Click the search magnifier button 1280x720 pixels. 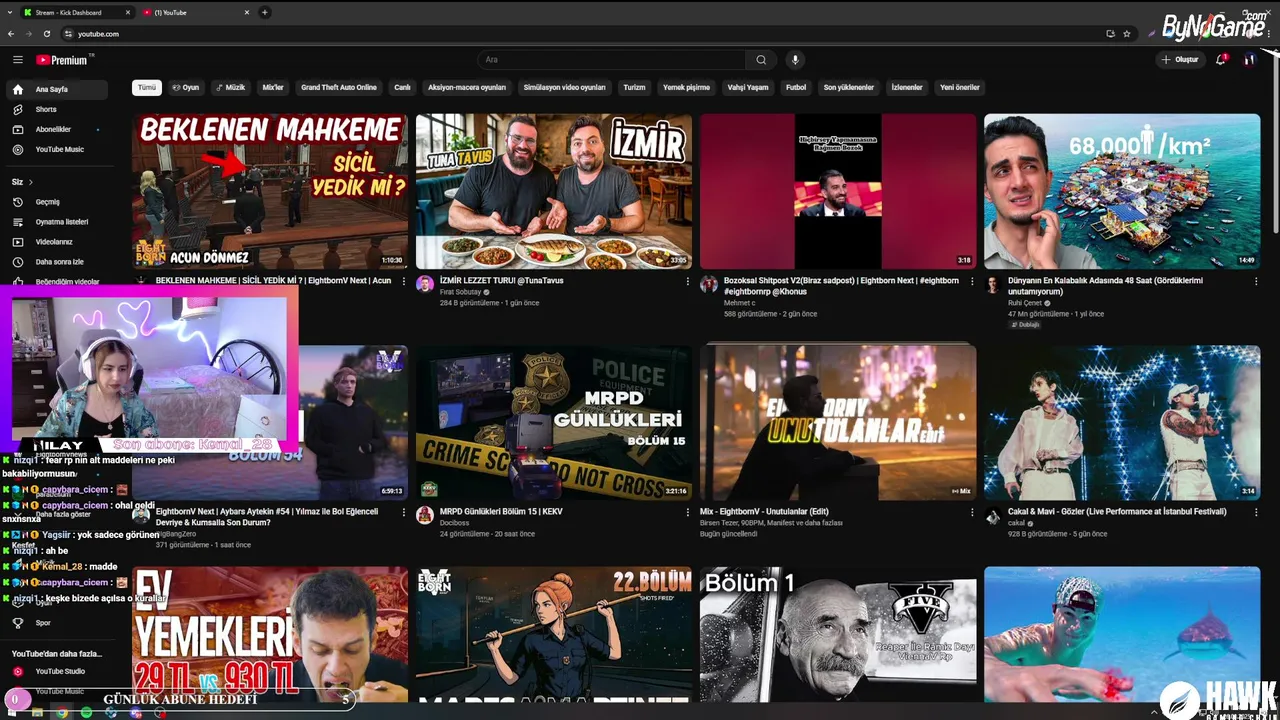[761, 60]
